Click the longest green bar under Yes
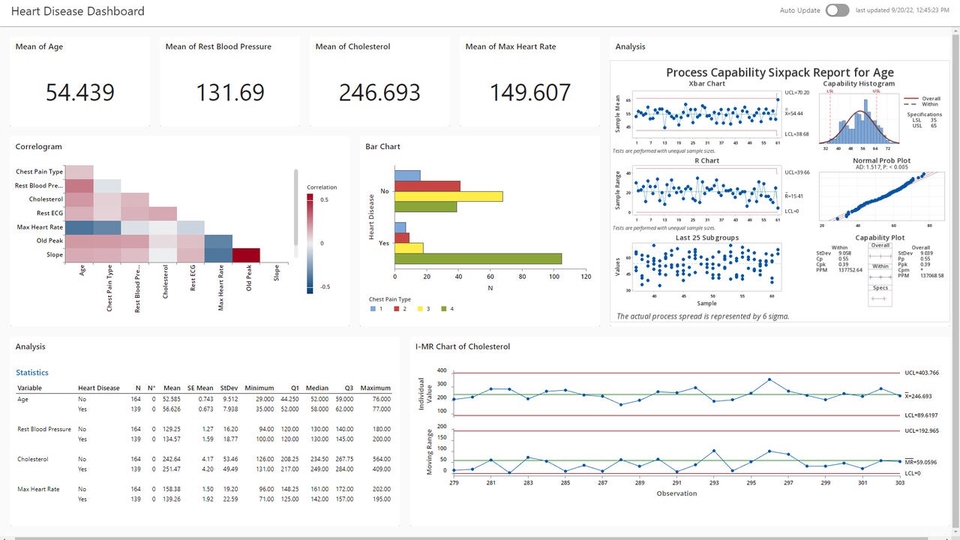The height and width of the screenshot is (540, 960). click(478, 259)
